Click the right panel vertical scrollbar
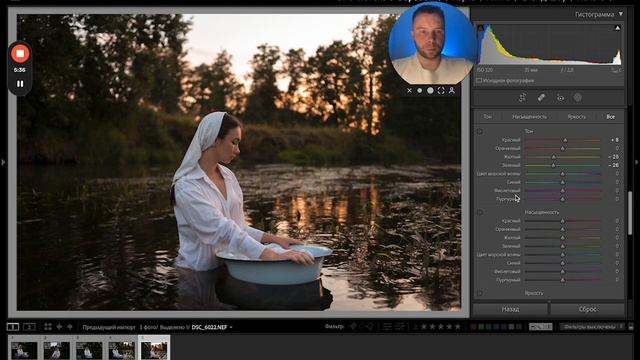The width and height of the screenshot is (640, 360). (630, 213)
